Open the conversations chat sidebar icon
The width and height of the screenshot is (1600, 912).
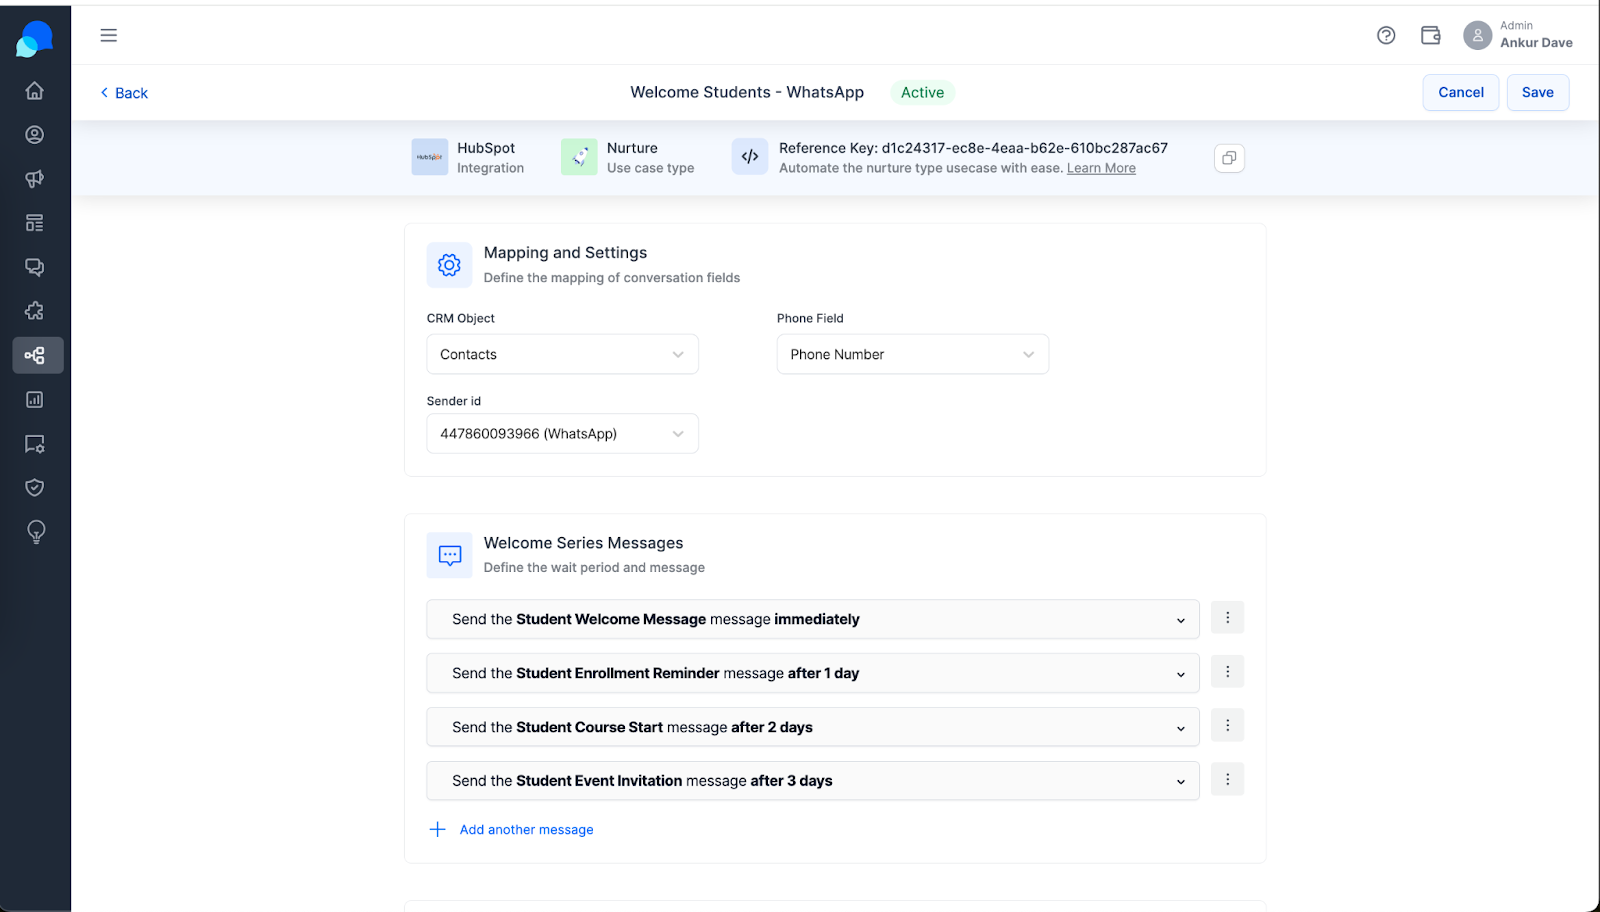pos(35,267)
